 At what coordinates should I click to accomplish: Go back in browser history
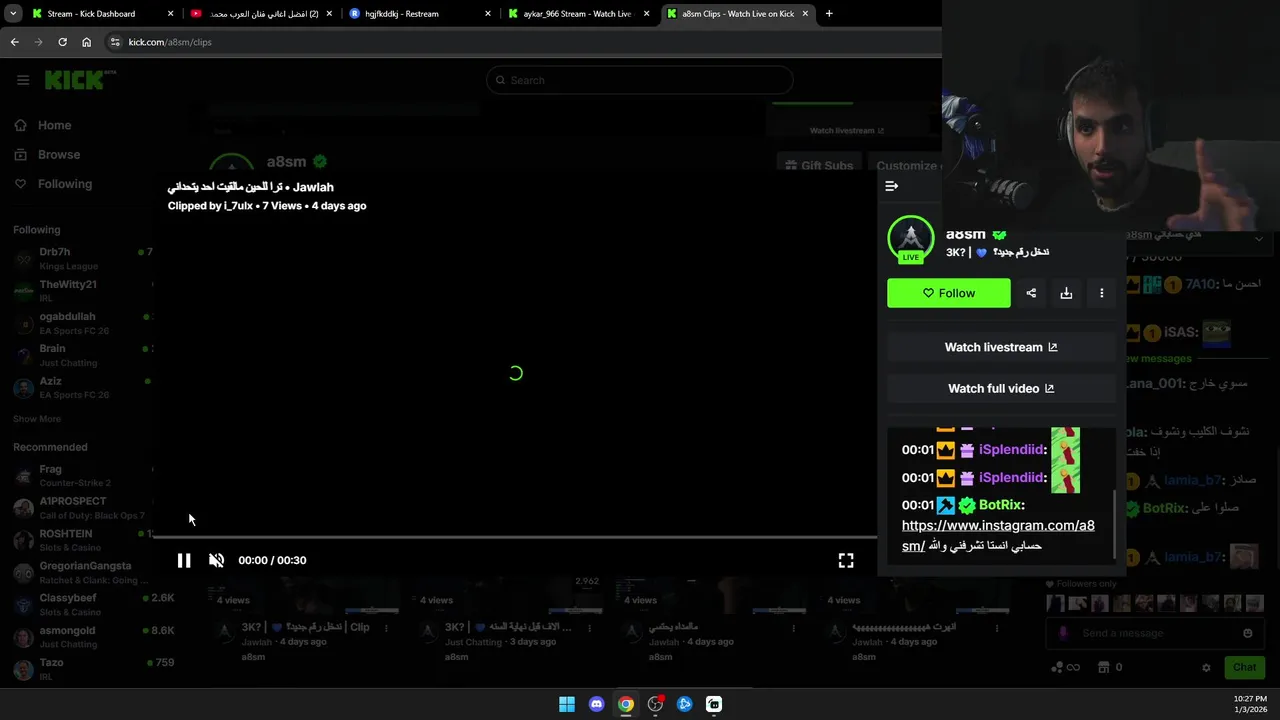[x=14, y=42]
